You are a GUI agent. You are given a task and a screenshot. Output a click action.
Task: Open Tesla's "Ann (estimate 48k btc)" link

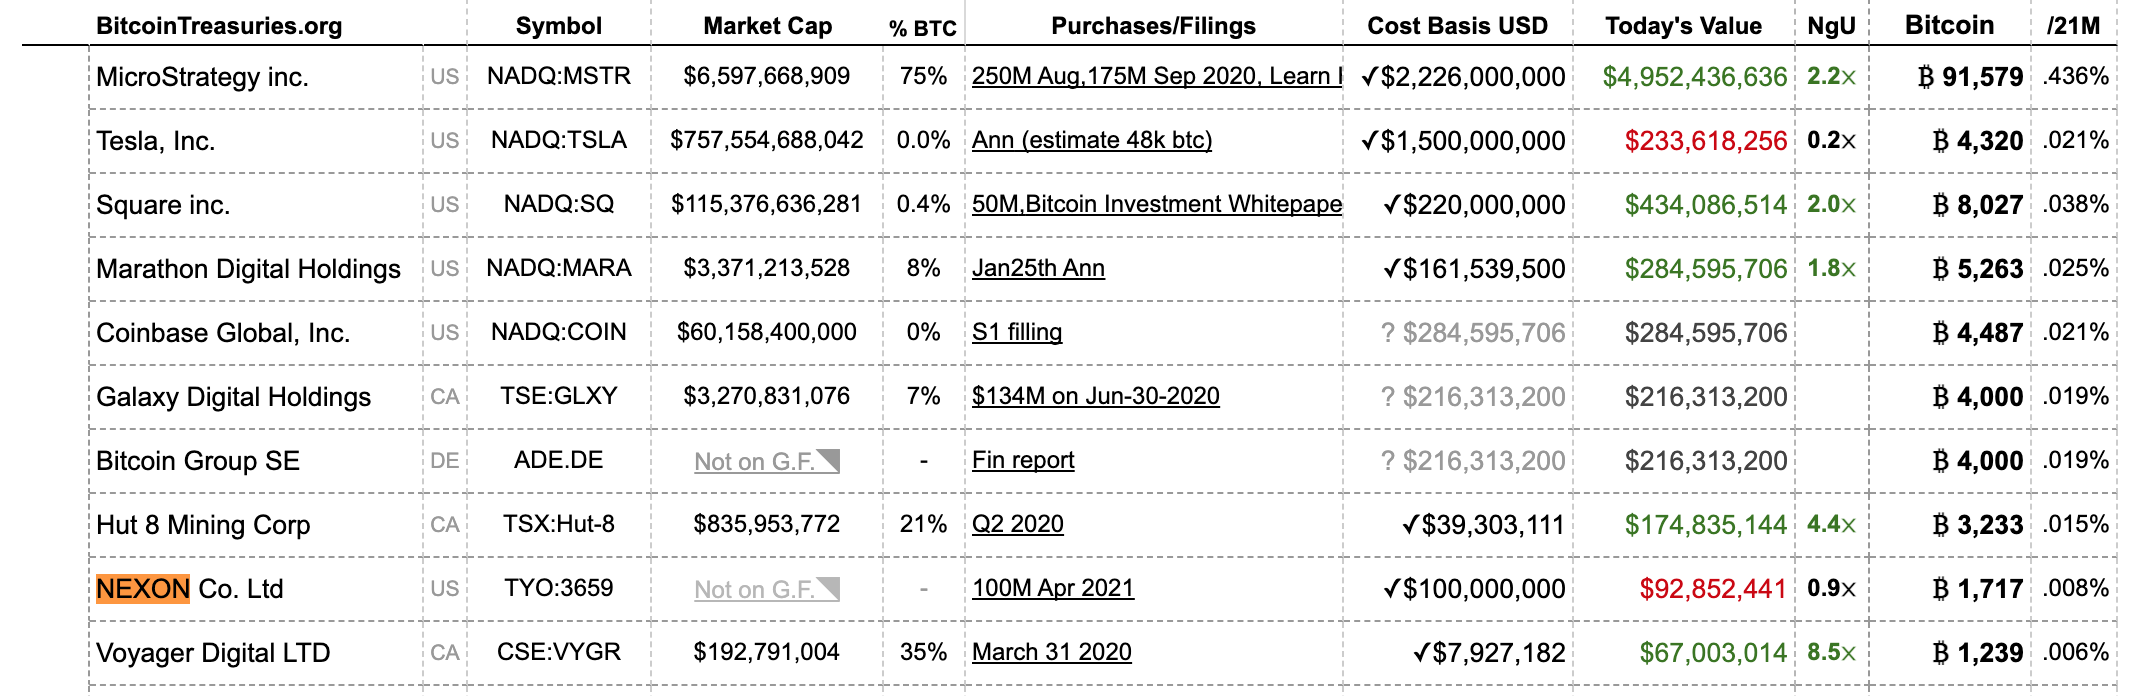(1091, 140)
